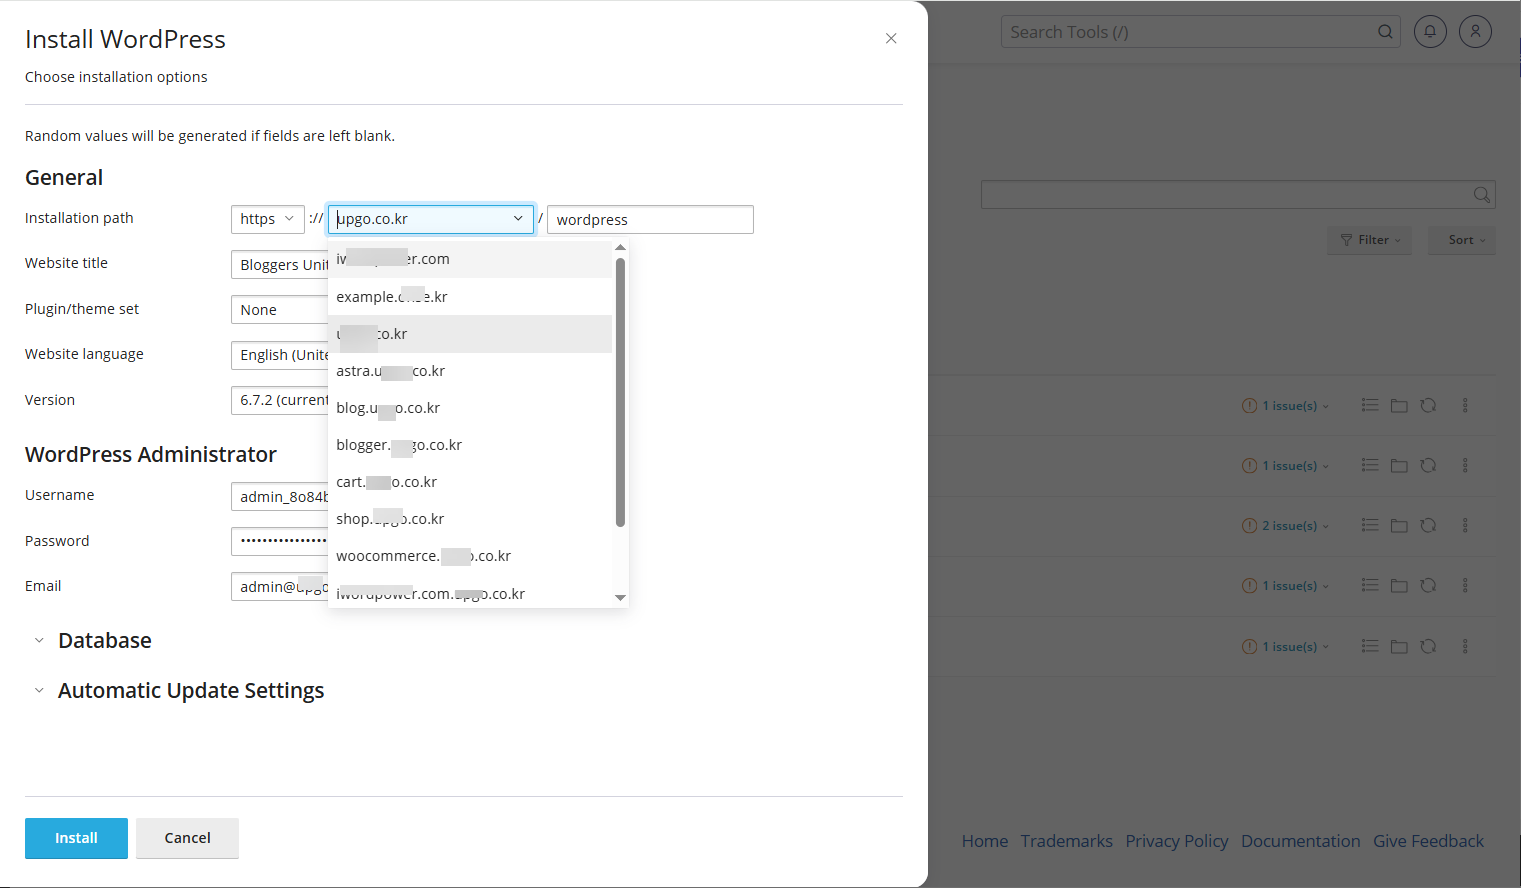Select the blog subdomain option
This screenshot has width=1521, height=888.
click(x=470, y=408)
